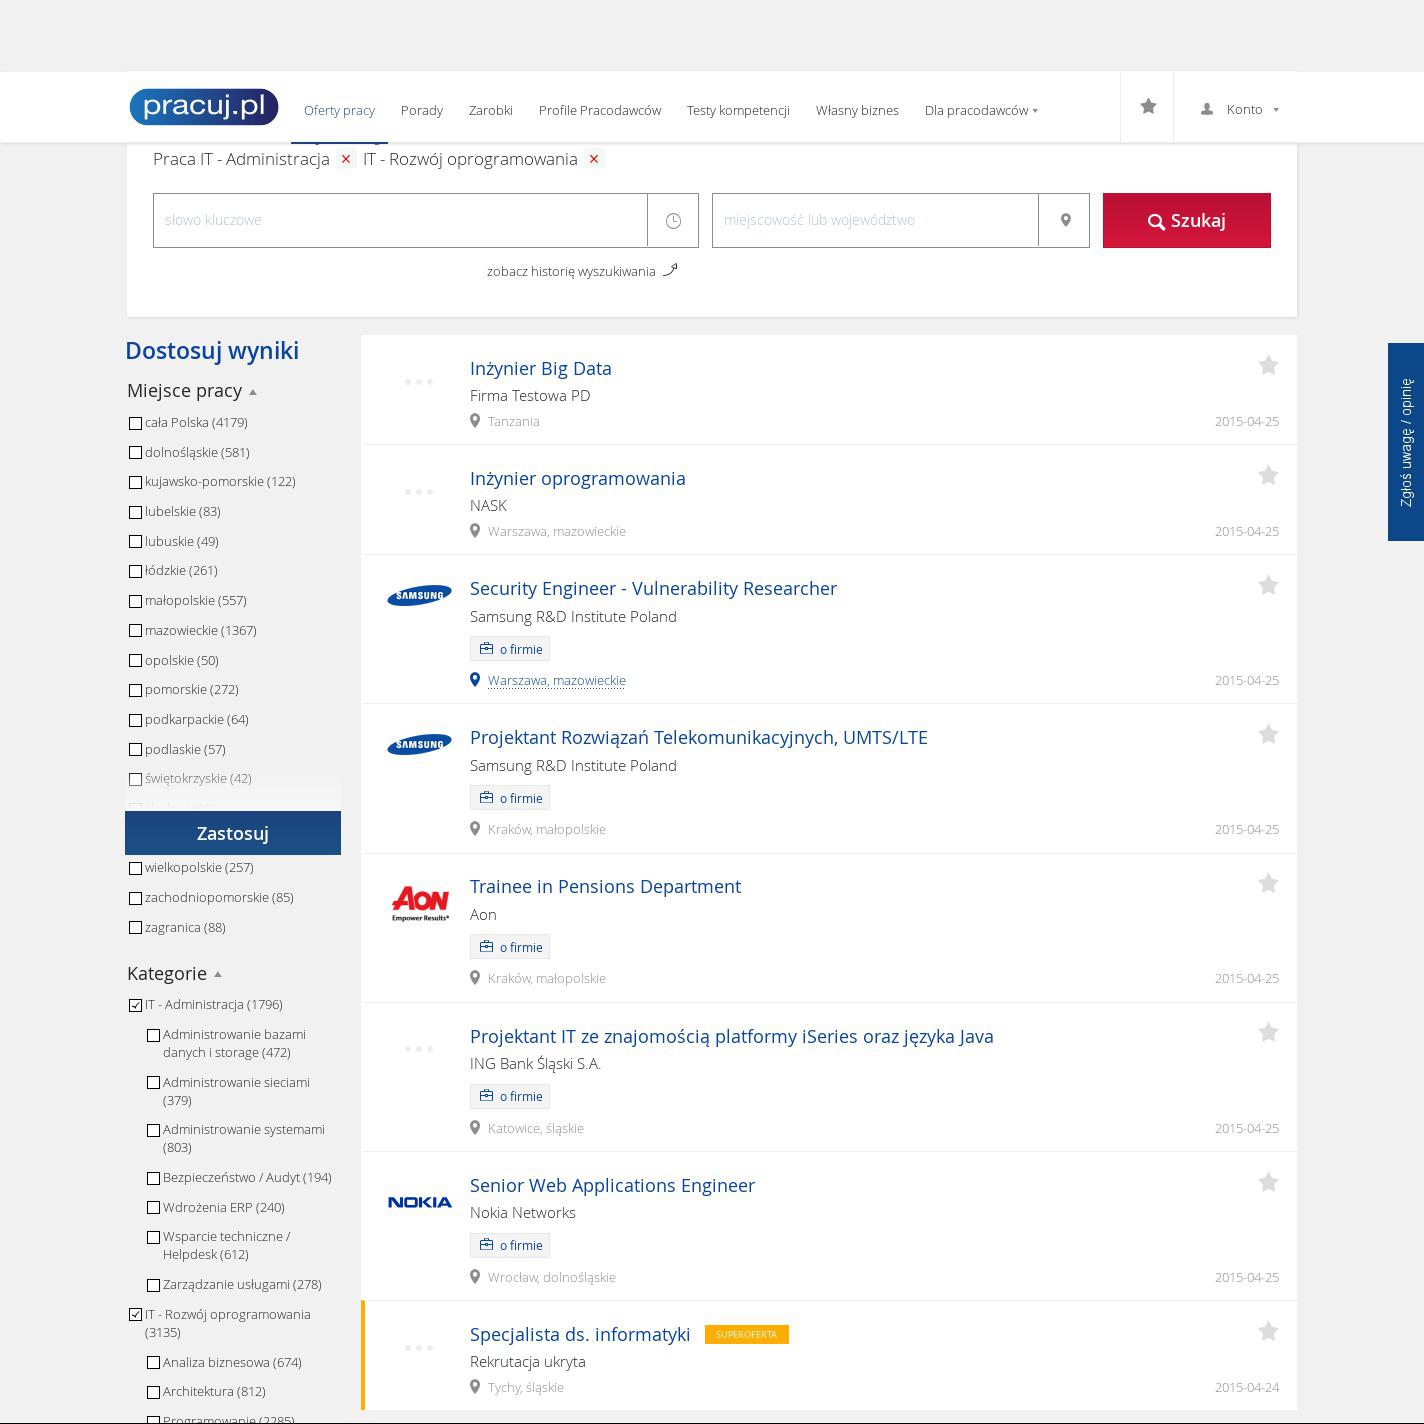1424x1424 pixels.
Task: Click the clock icon beside keyword field
Action: pyautogui.click(x=673, y=220)
